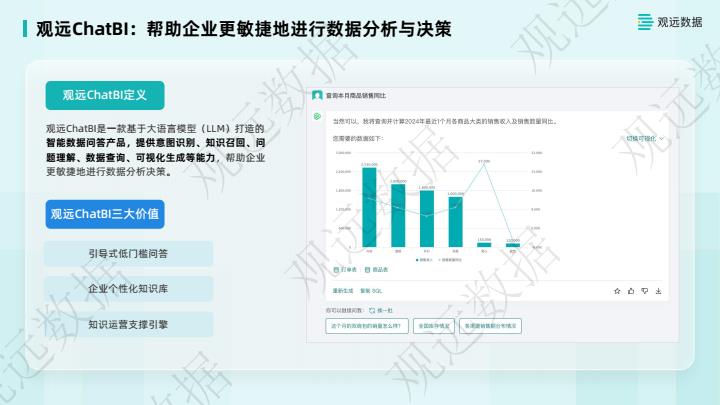
Task: Click the thumbs-up like icon
Action: pyautogui.click(x=631, y=291)
